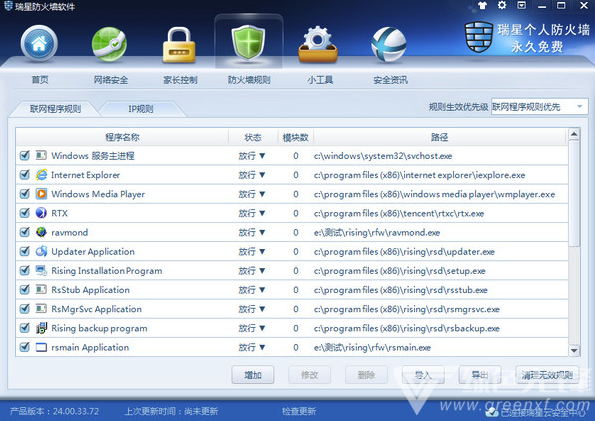Uncheck the Windows 服务主进程 rule
The image size is (595, 421).
coord(25,155)
